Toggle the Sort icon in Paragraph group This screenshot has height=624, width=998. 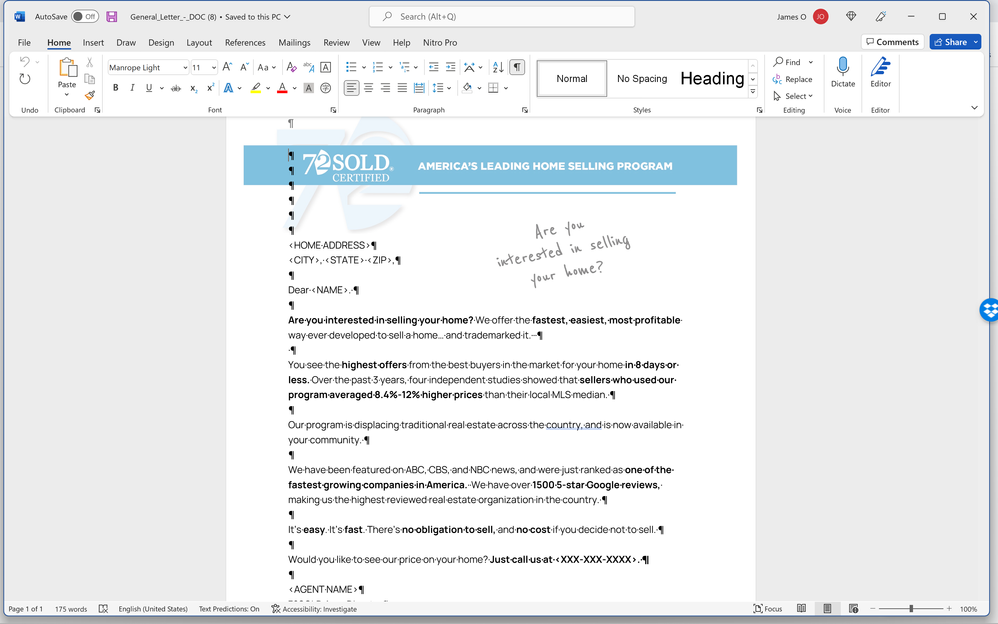pyautogui.click(x=500, y=67)
